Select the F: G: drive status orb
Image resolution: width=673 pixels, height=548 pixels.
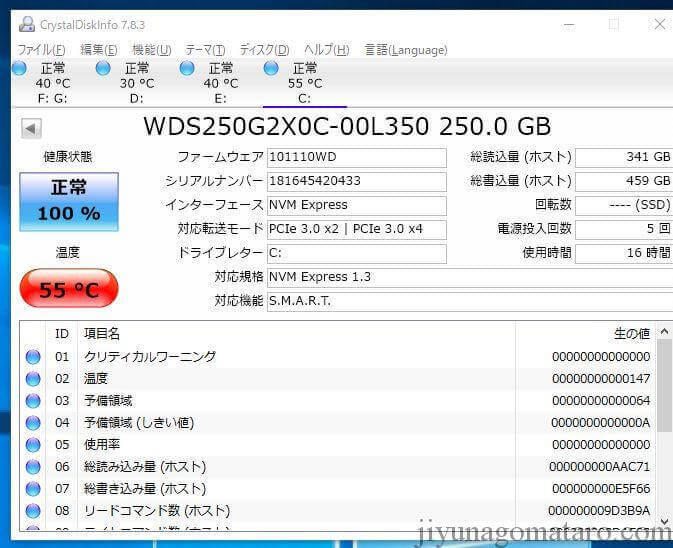[19, 68]
